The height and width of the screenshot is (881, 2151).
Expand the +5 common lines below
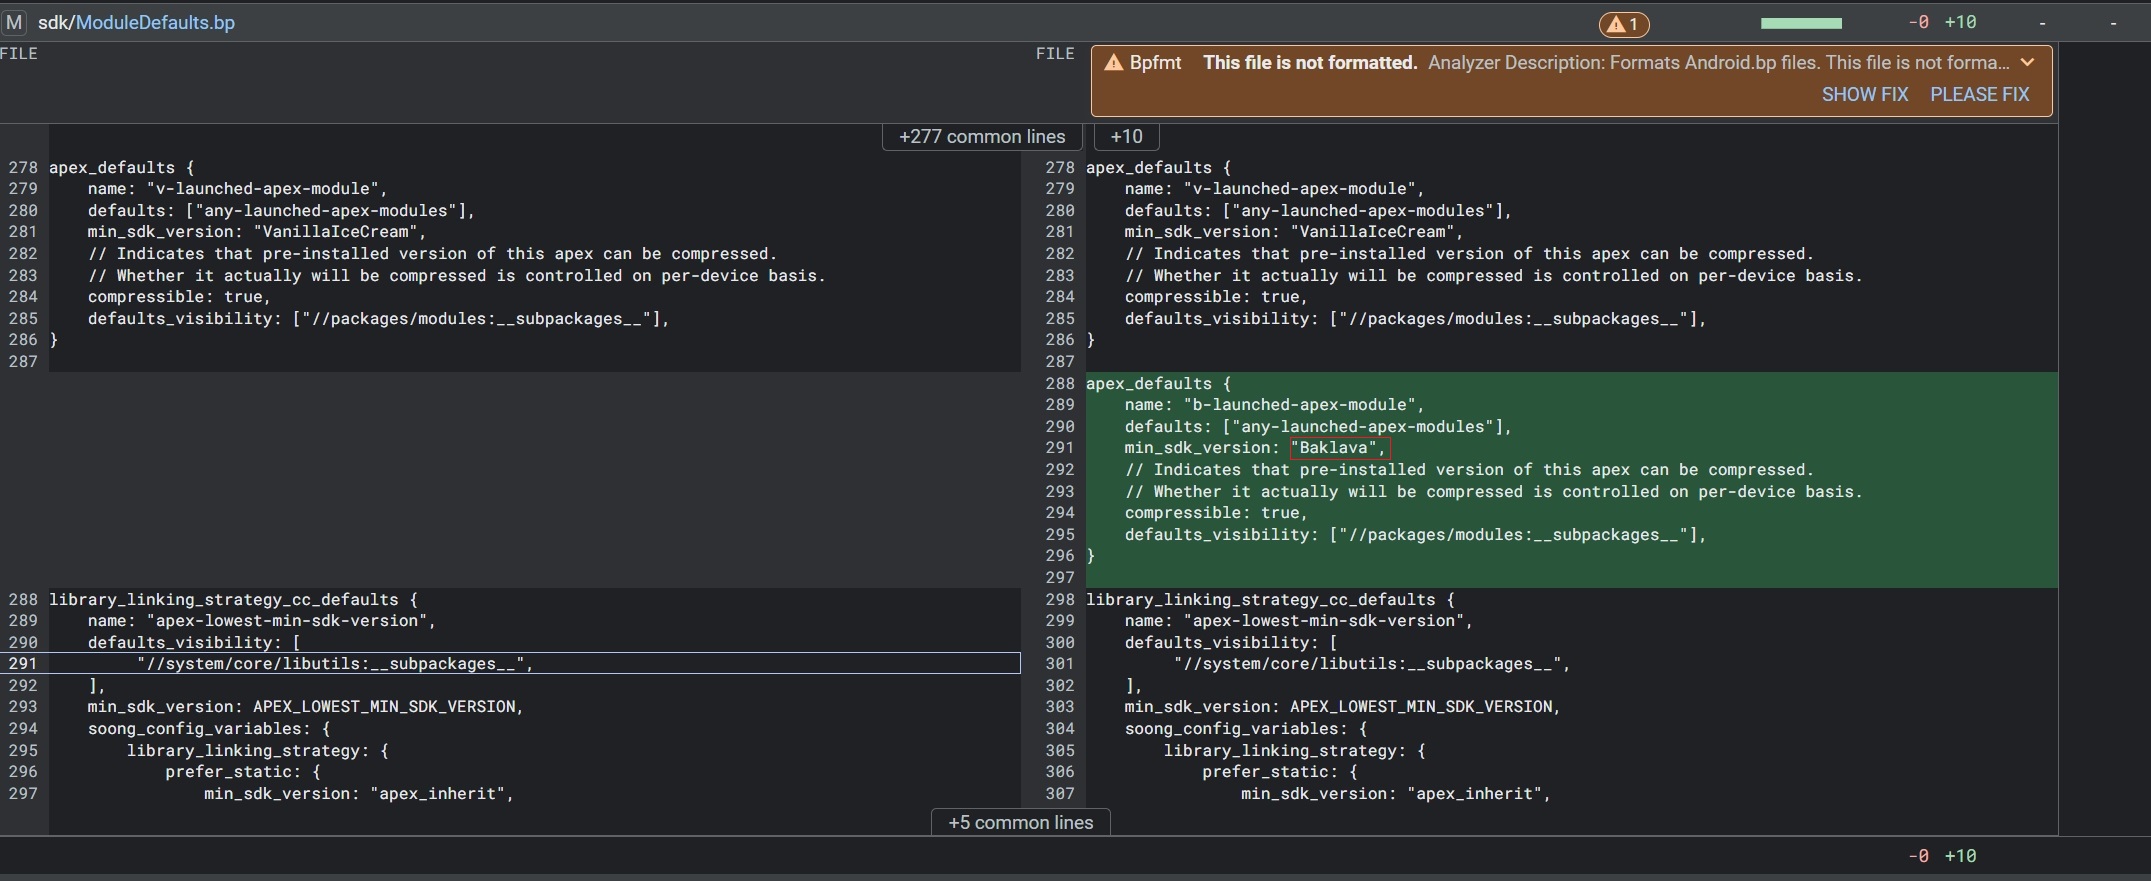tap(1020, 822)
